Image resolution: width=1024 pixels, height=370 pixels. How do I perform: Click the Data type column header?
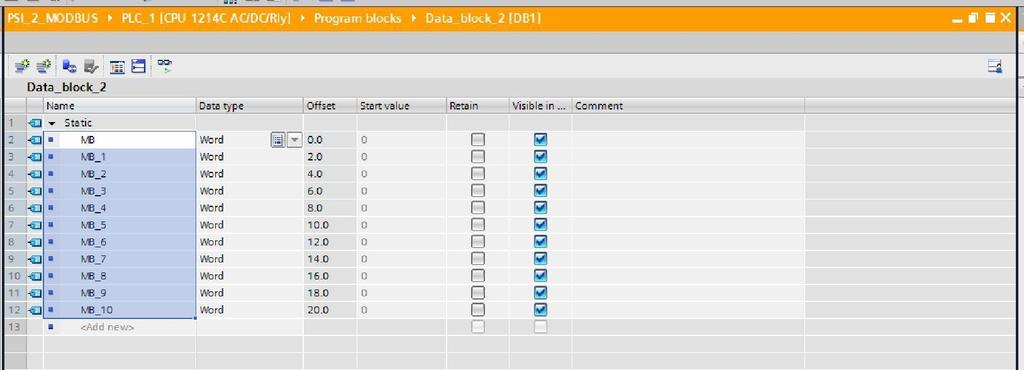point(249,106)
